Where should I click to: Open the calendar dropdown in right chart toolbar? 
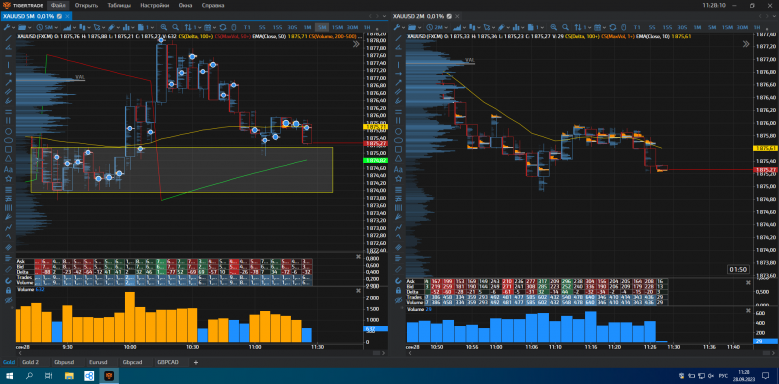[600, 27]
